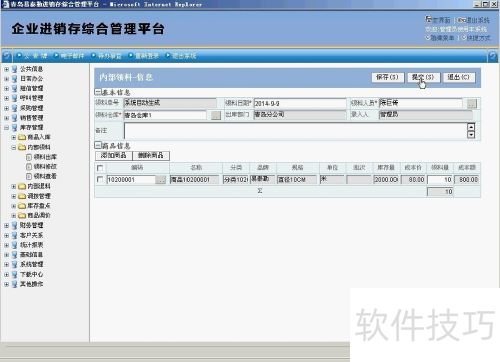Viewport: 500px width, 362px height.
Task: Collapse the 基本信息 section
Action: 98,92
